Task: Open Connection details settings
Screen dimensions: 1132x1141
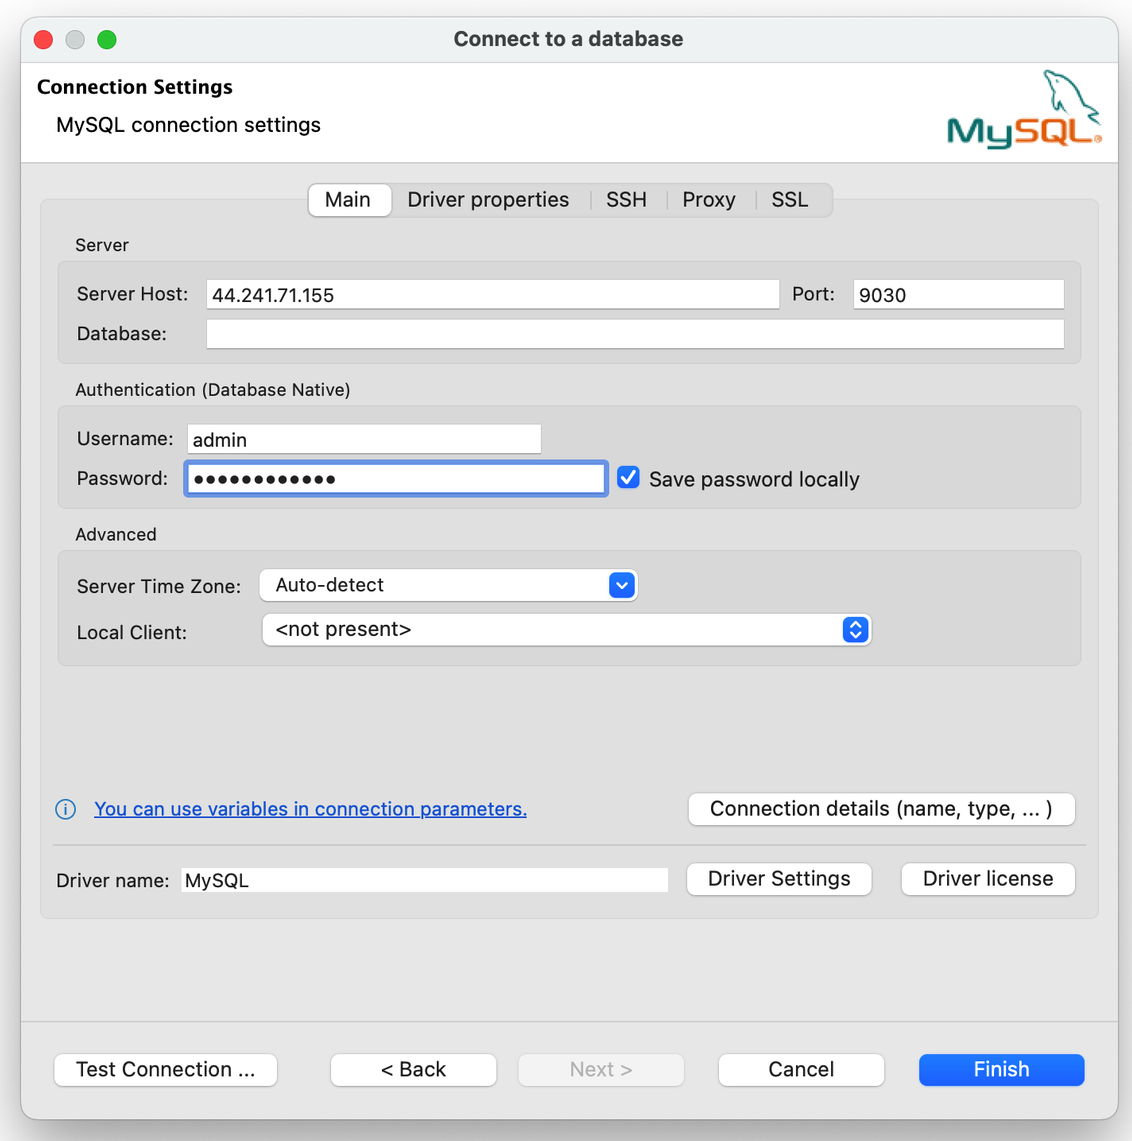Action: [x=881, y=808]
